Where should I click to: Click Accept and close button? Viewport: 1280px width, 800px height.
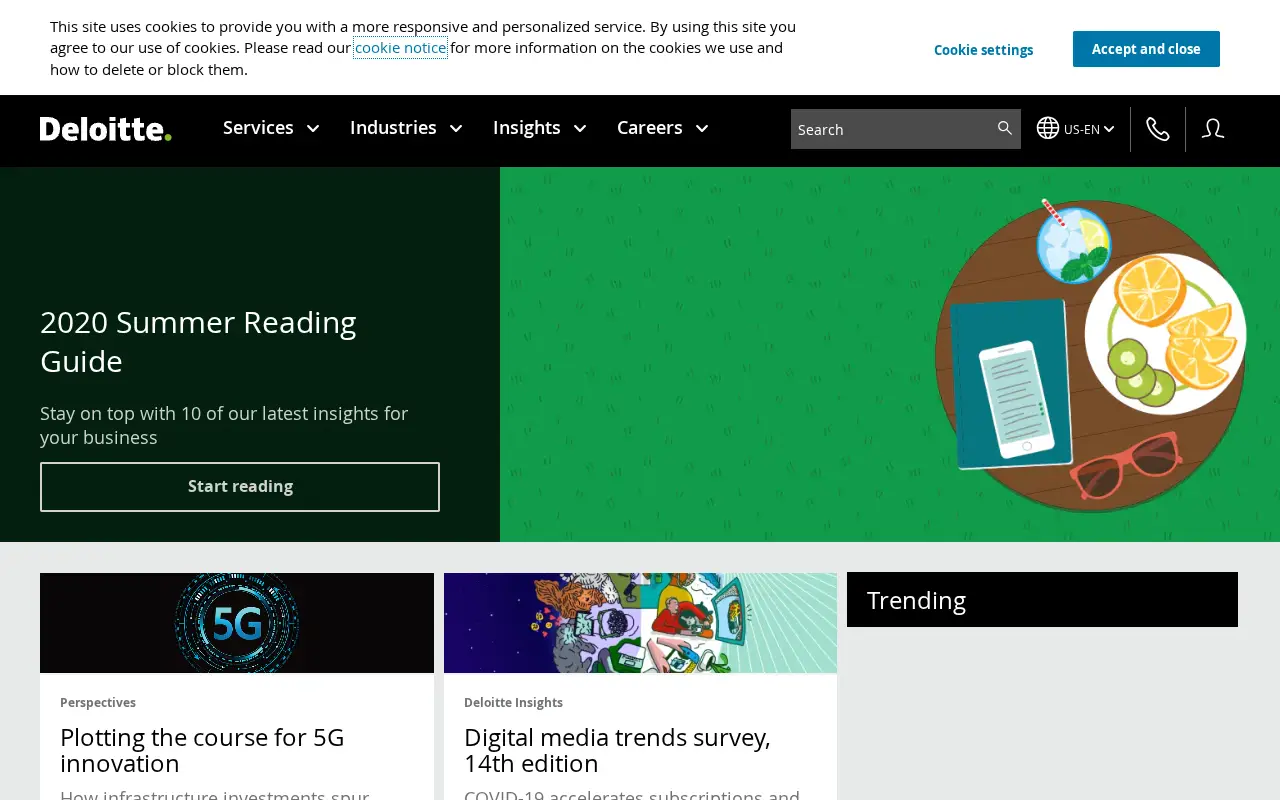[1146, 49]
